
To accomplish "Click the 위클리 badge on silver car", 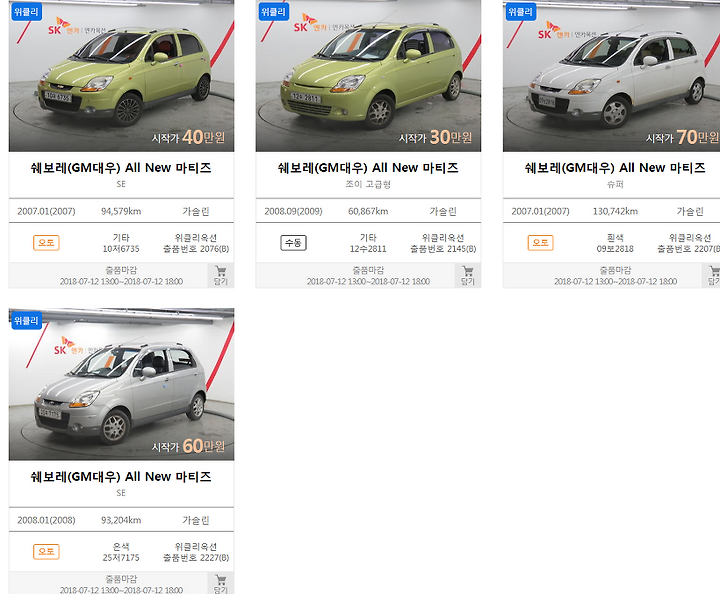I will (26, 320).
